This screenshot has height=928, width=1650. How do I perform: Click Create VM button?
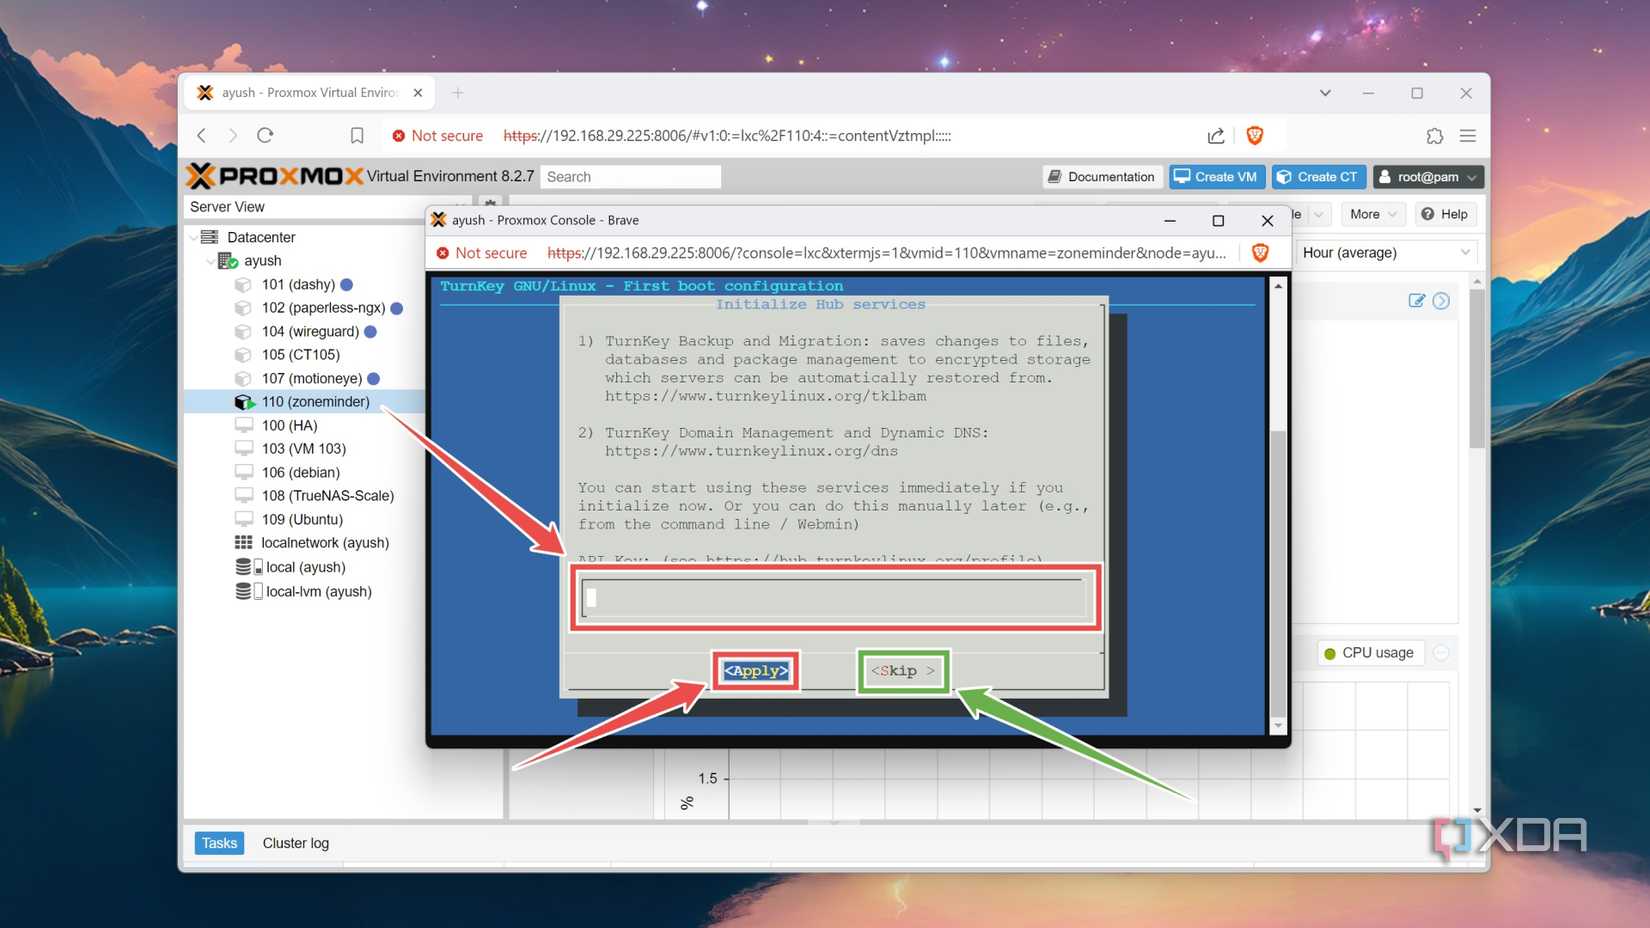click(x=1217, y=177)
